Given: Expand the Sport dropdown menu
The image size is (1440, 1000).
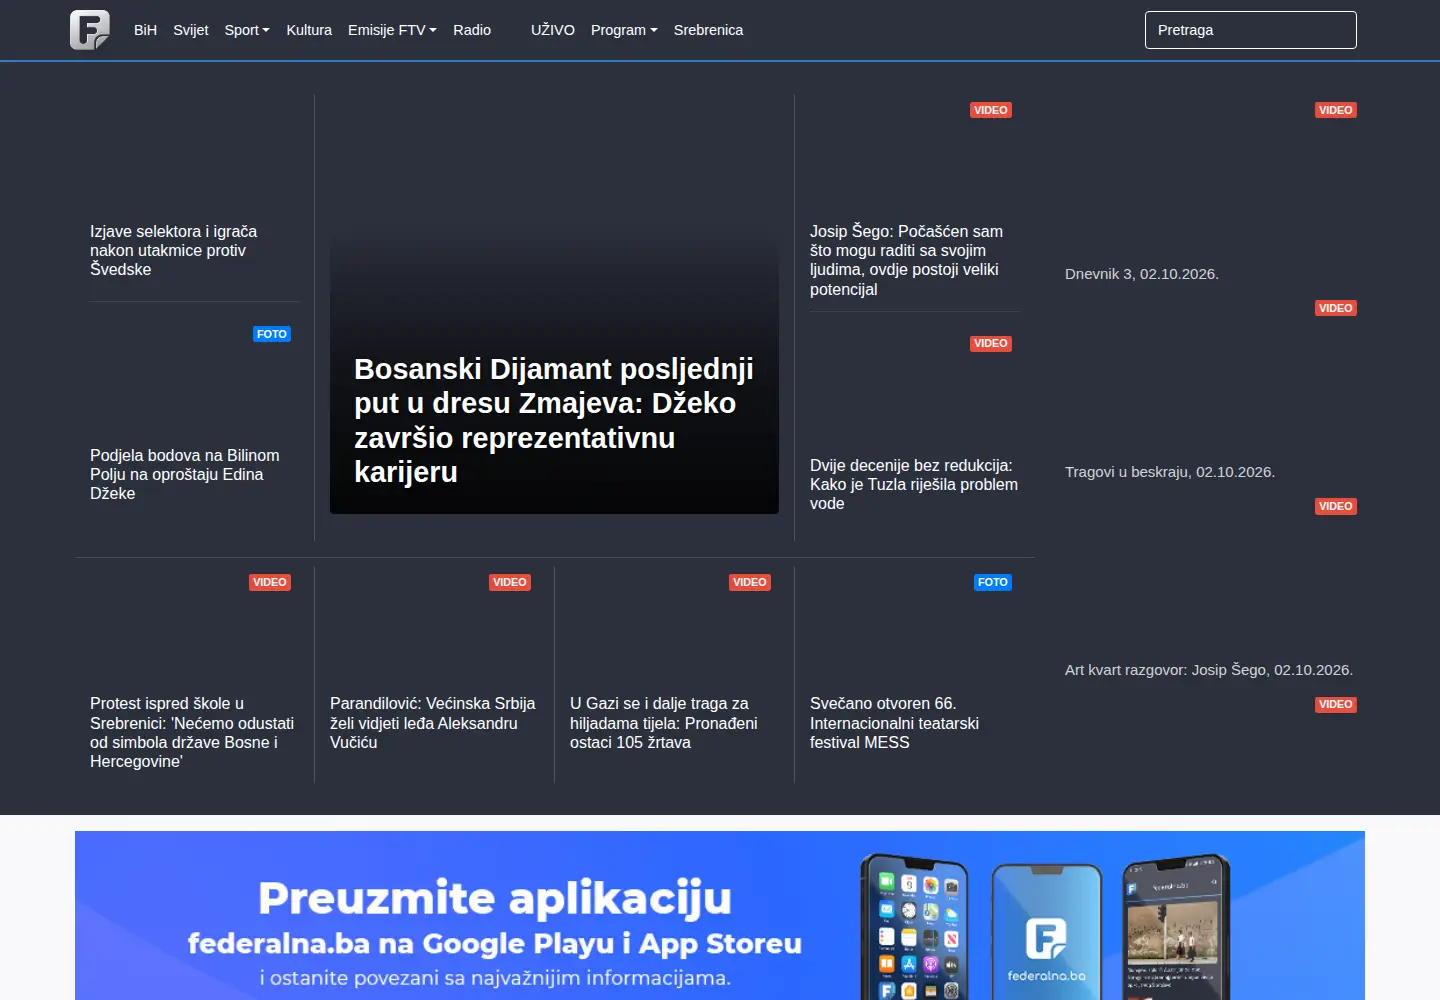Looking at the screenshot, I should click(247, 30).
